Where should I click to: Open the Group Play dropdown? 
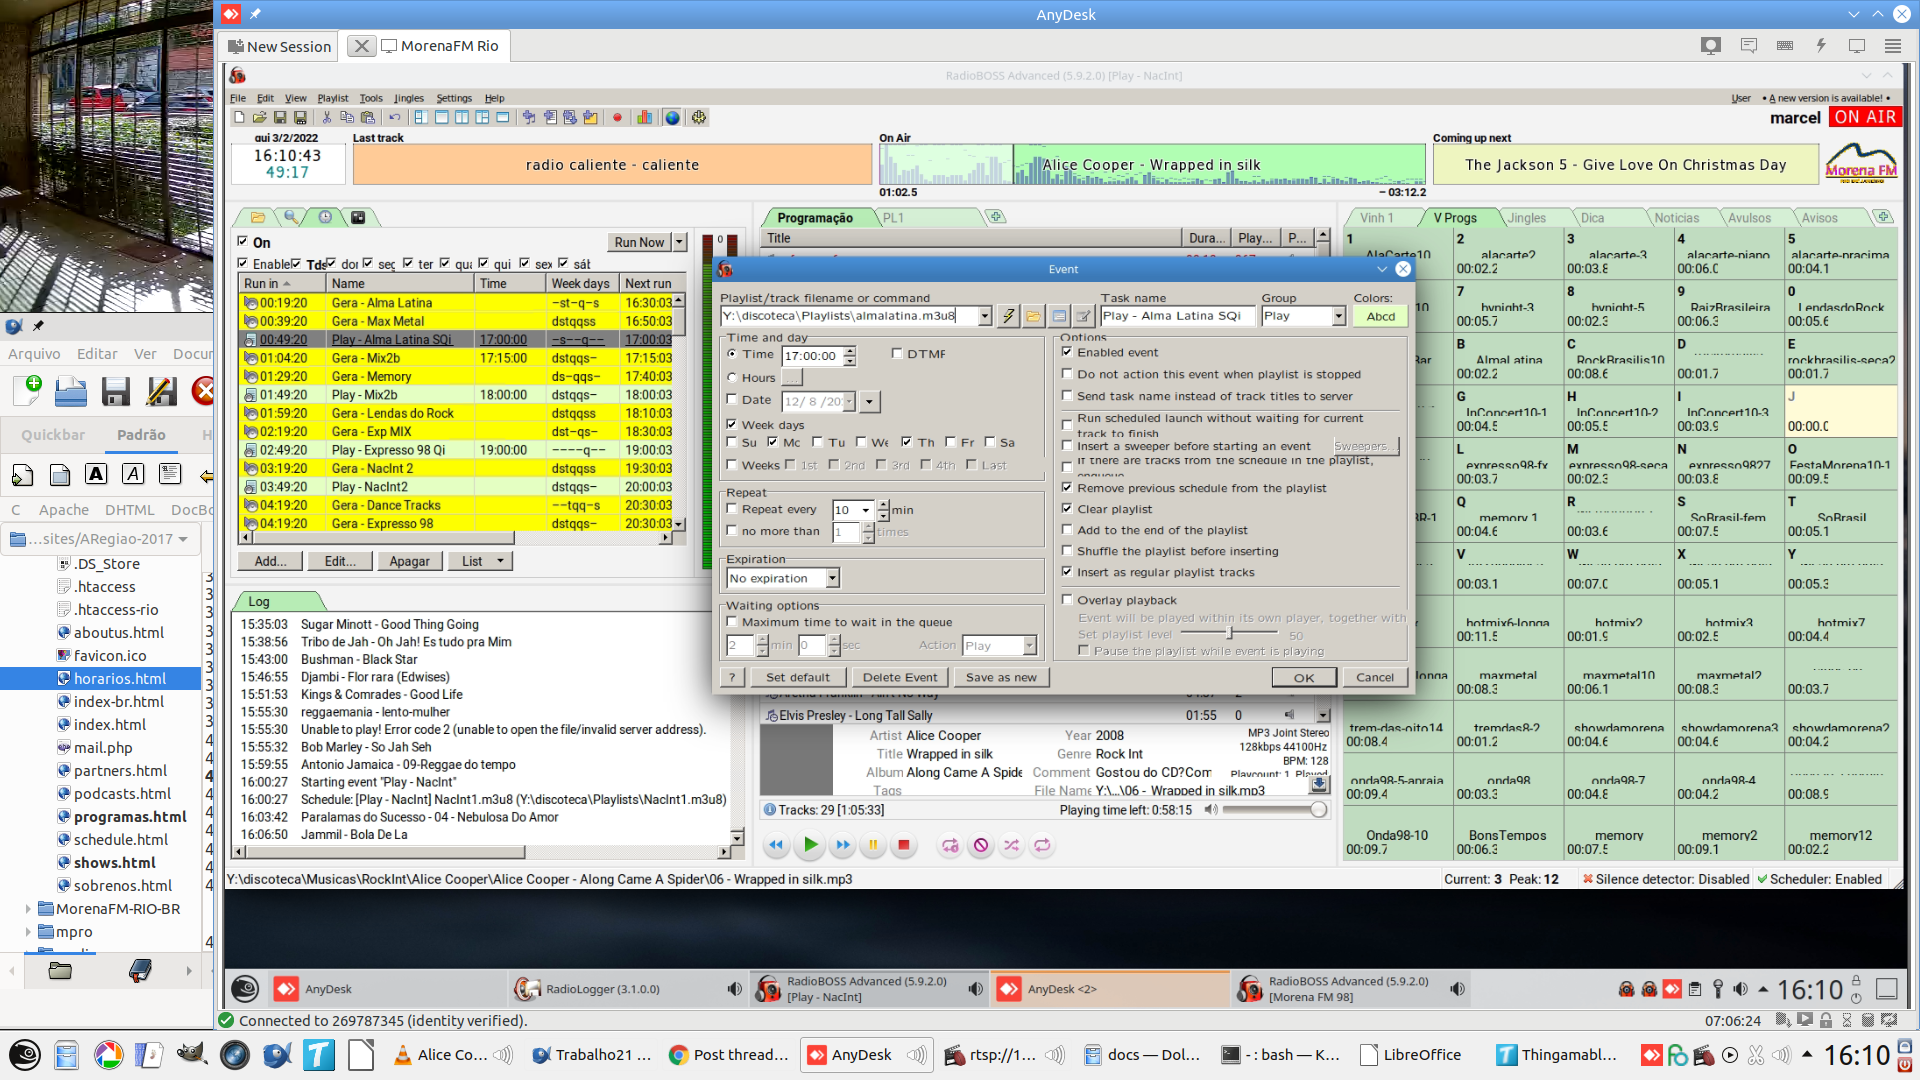[1339, 316]
